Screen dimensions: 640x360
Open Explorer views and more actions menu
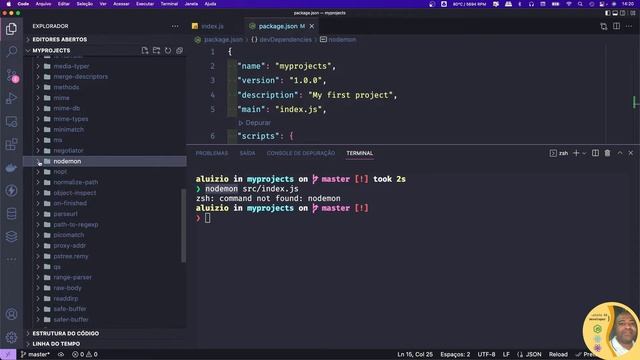pos(175,26)
